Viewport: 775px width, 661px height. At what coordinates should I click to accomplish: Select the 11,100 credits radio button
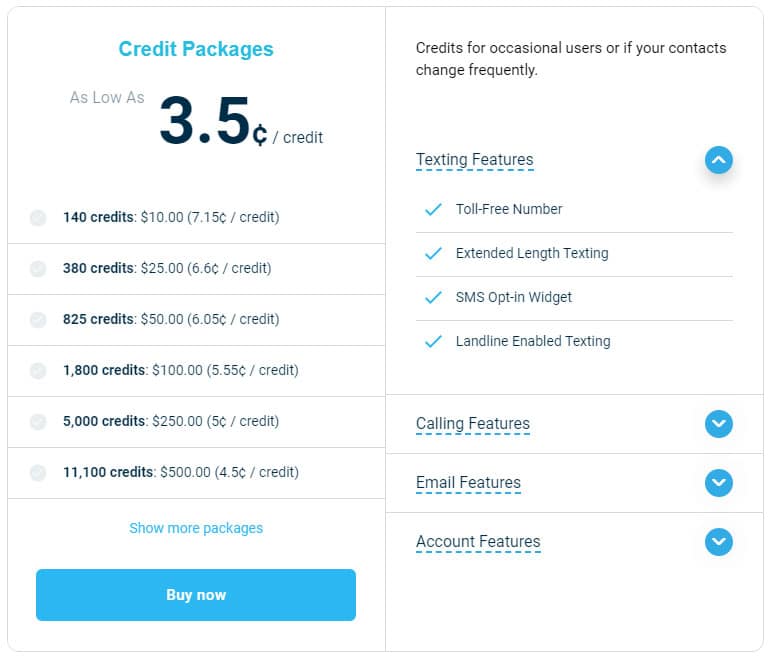click(x=38, y=473)
